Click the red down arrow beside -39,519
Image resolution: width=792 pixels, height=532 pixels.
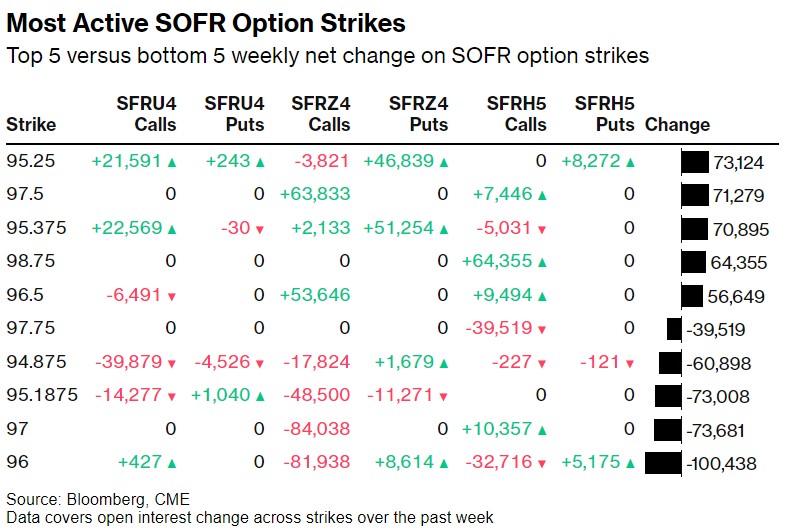coord(542,330)
